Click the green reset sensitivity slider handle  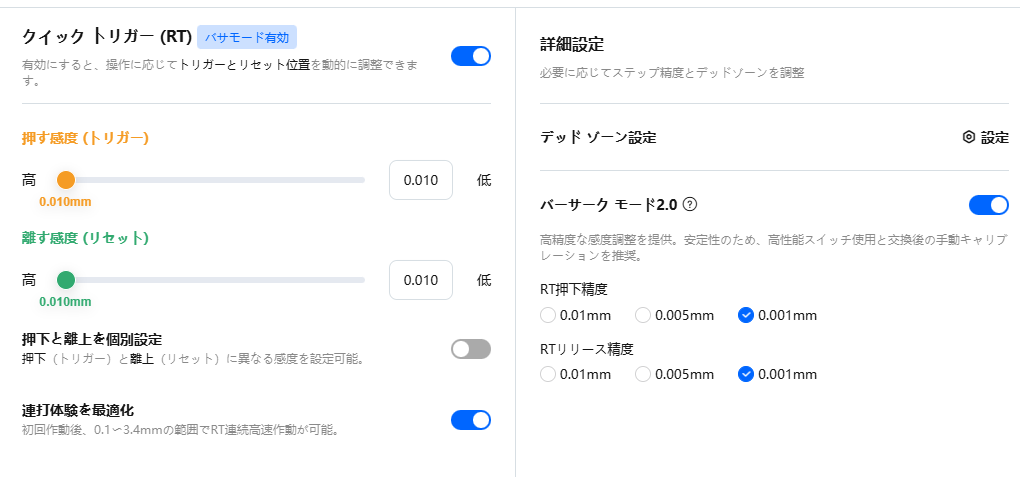tap(66, 280)
